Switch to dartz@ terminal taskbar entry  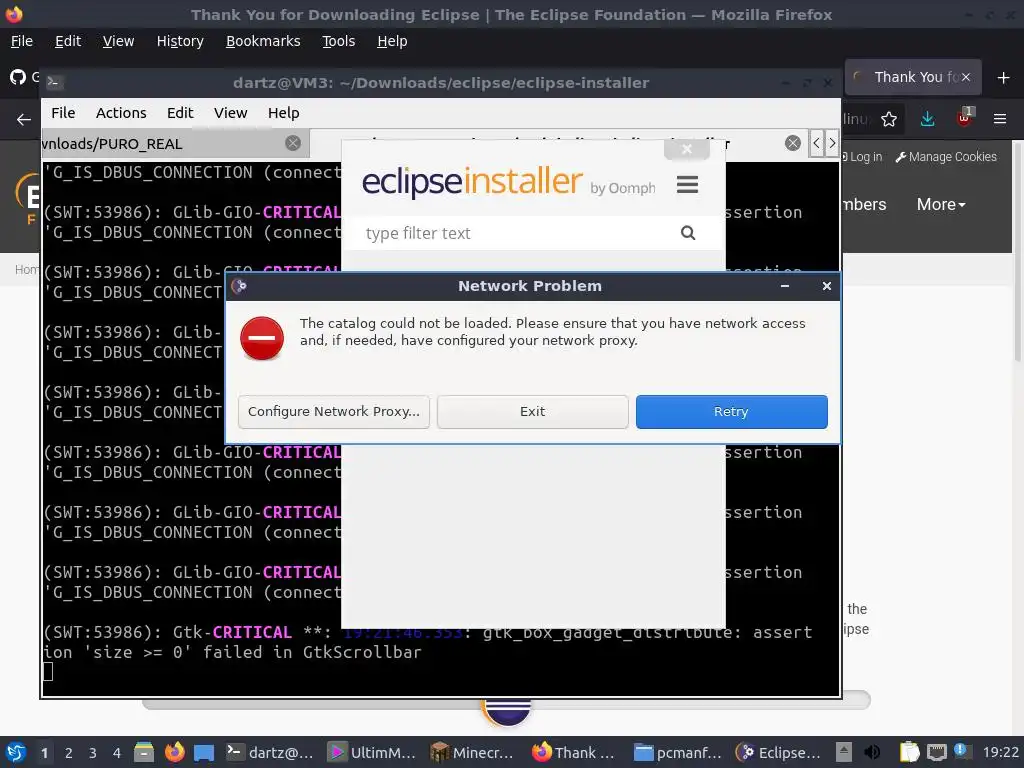[270, 752]
